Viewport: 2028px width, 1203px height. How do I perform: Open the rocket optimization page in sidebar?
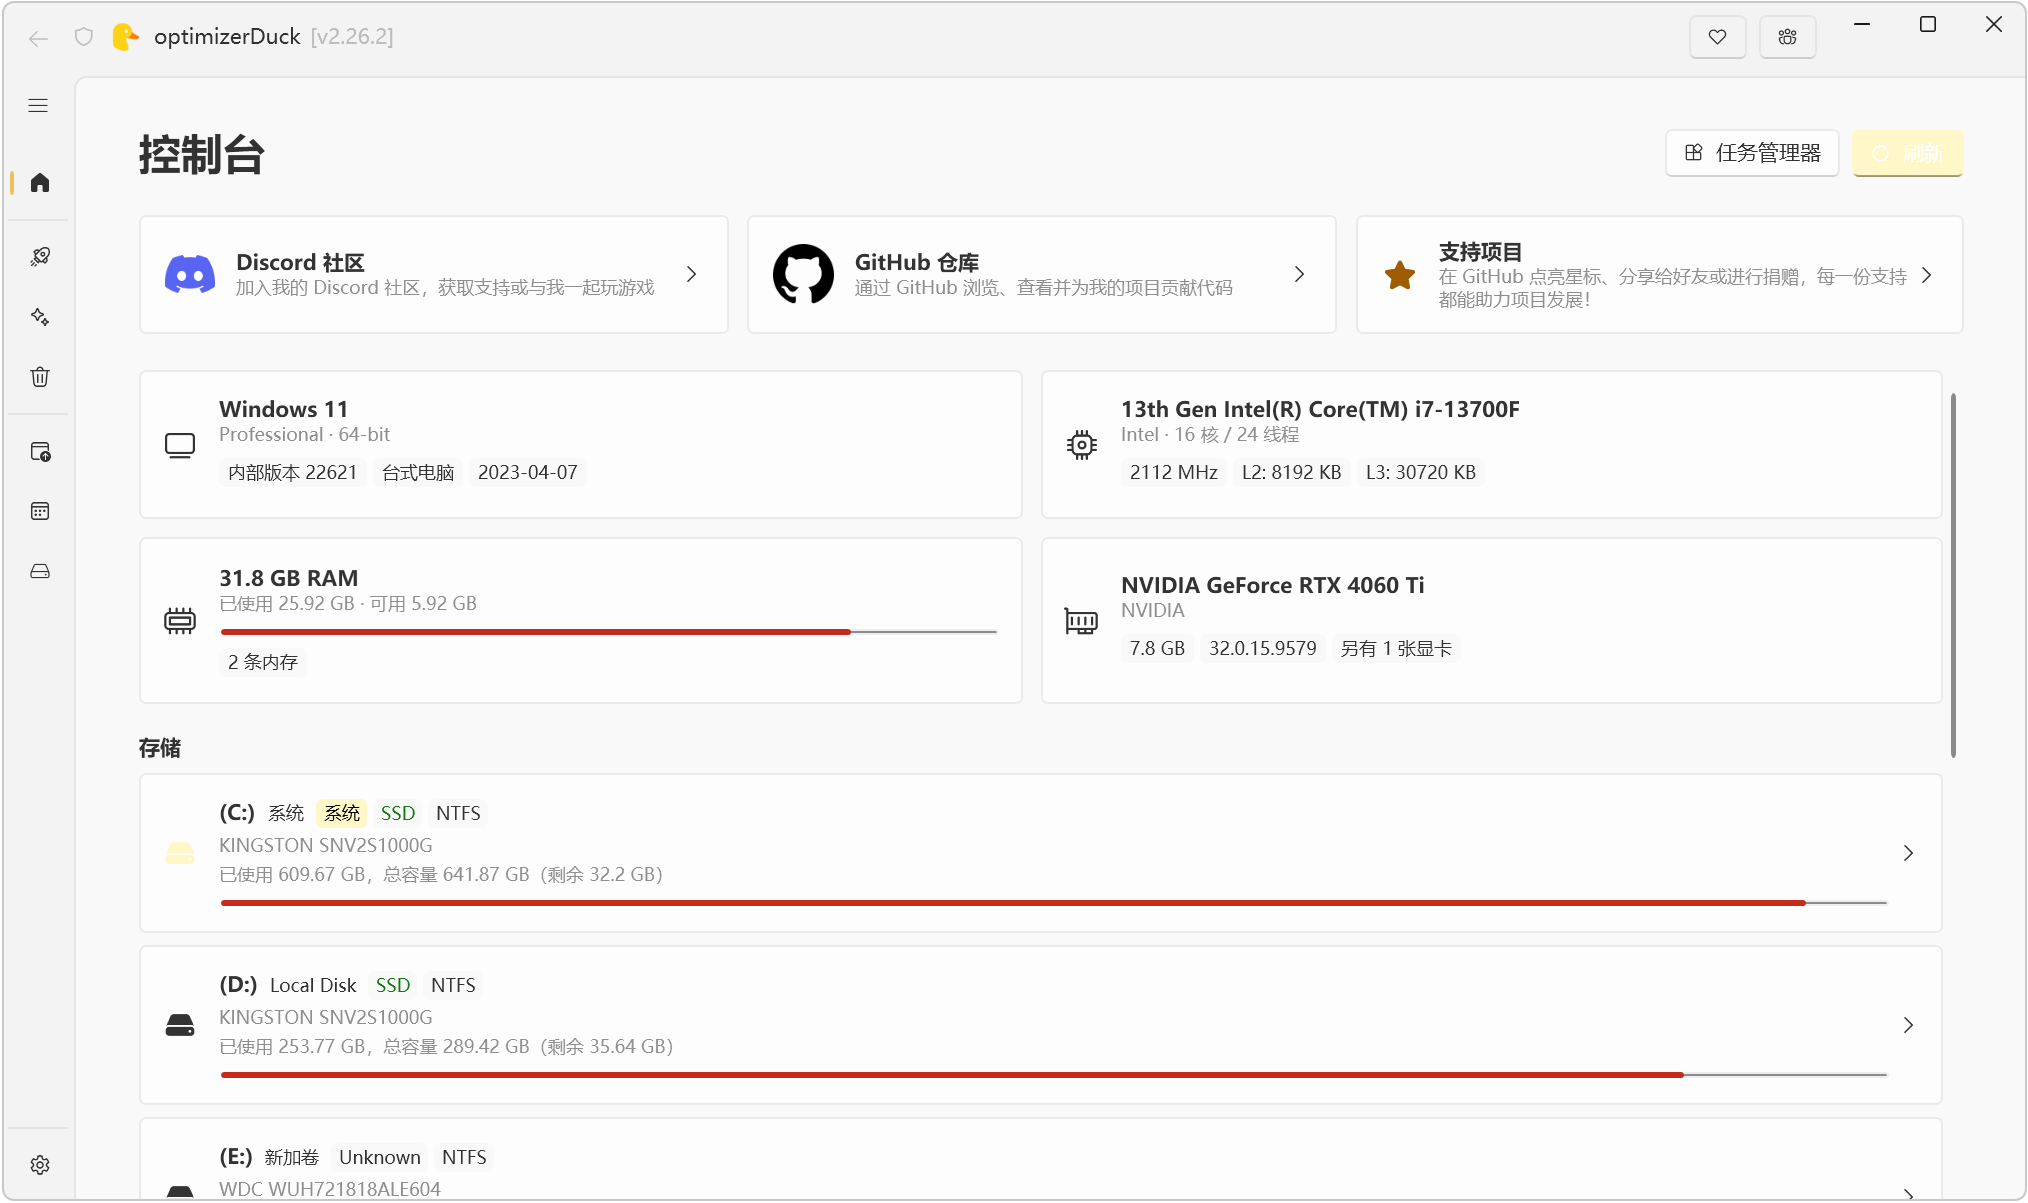(40, 257)
